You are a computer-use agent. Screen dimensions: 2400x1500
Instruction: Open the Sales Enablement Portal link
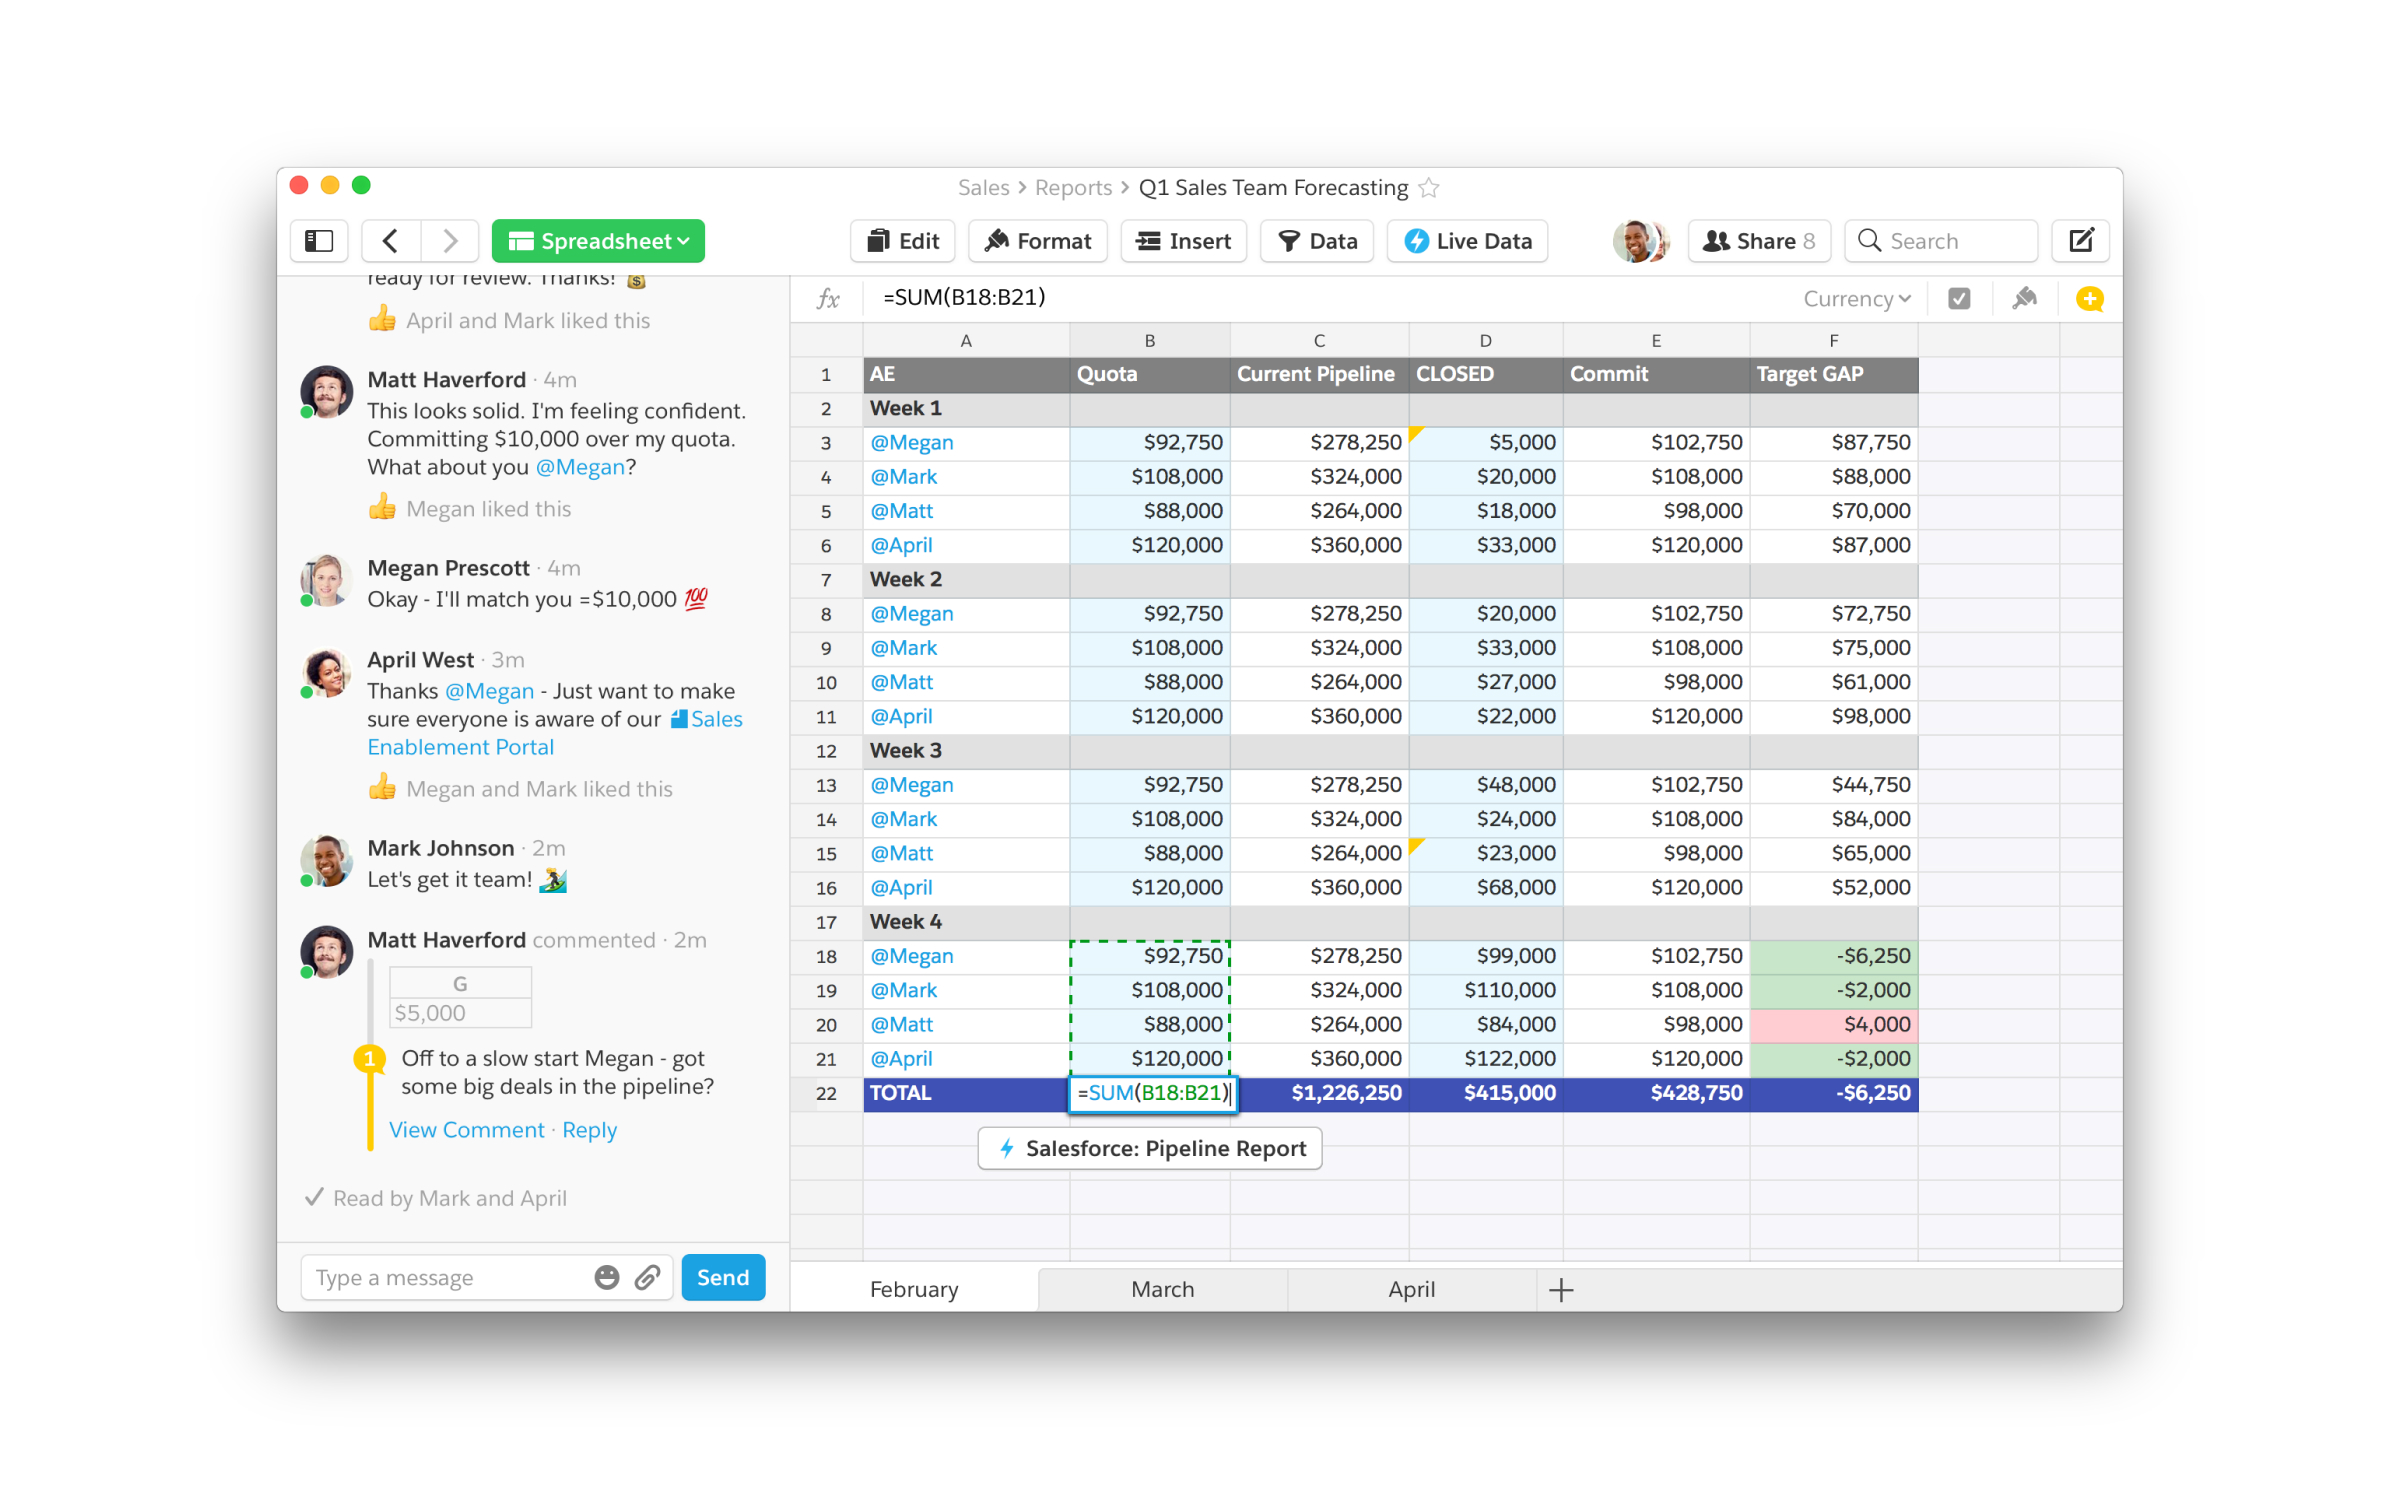[x=460, y=746]
